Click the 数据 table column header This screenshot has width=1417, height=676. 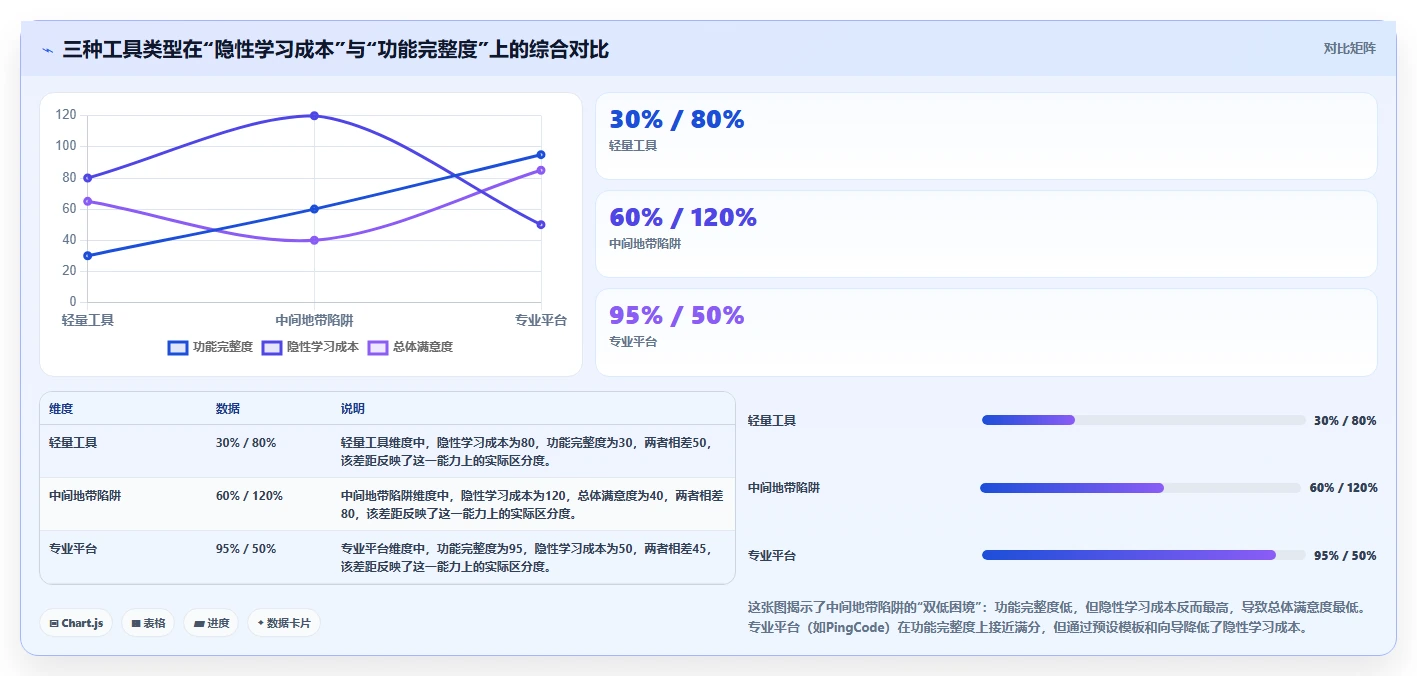pos(228,409)
